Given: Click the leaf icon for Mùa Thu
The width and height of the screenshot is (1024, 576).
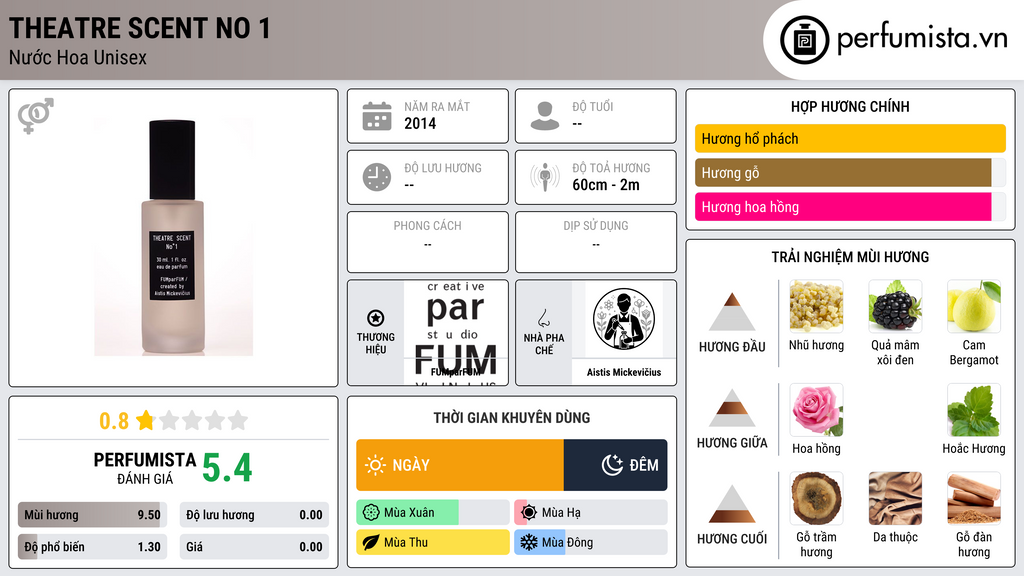Looking at the screenshot, I should click(371, 542).
